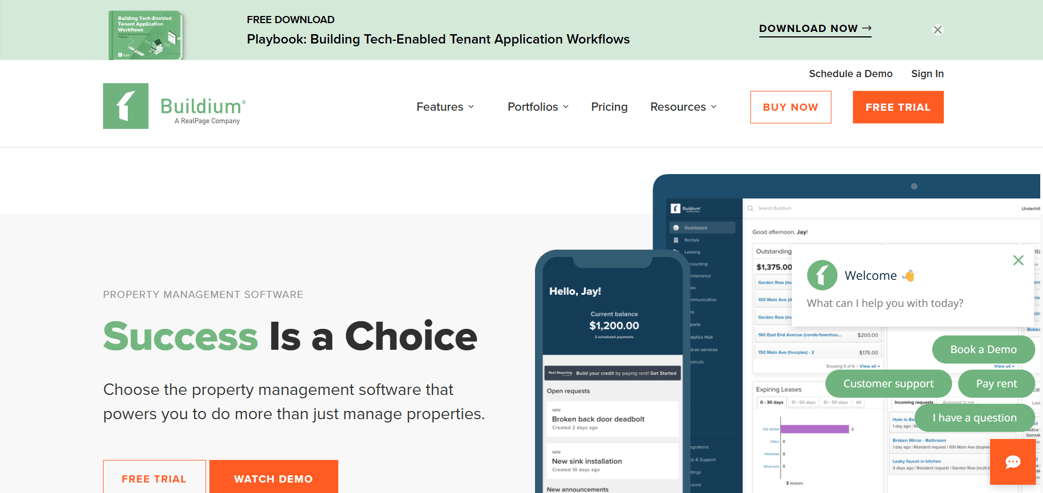Click the hero section FREE TRIAL button
This screenshot has height=493, width=1043.
[154, 478]
